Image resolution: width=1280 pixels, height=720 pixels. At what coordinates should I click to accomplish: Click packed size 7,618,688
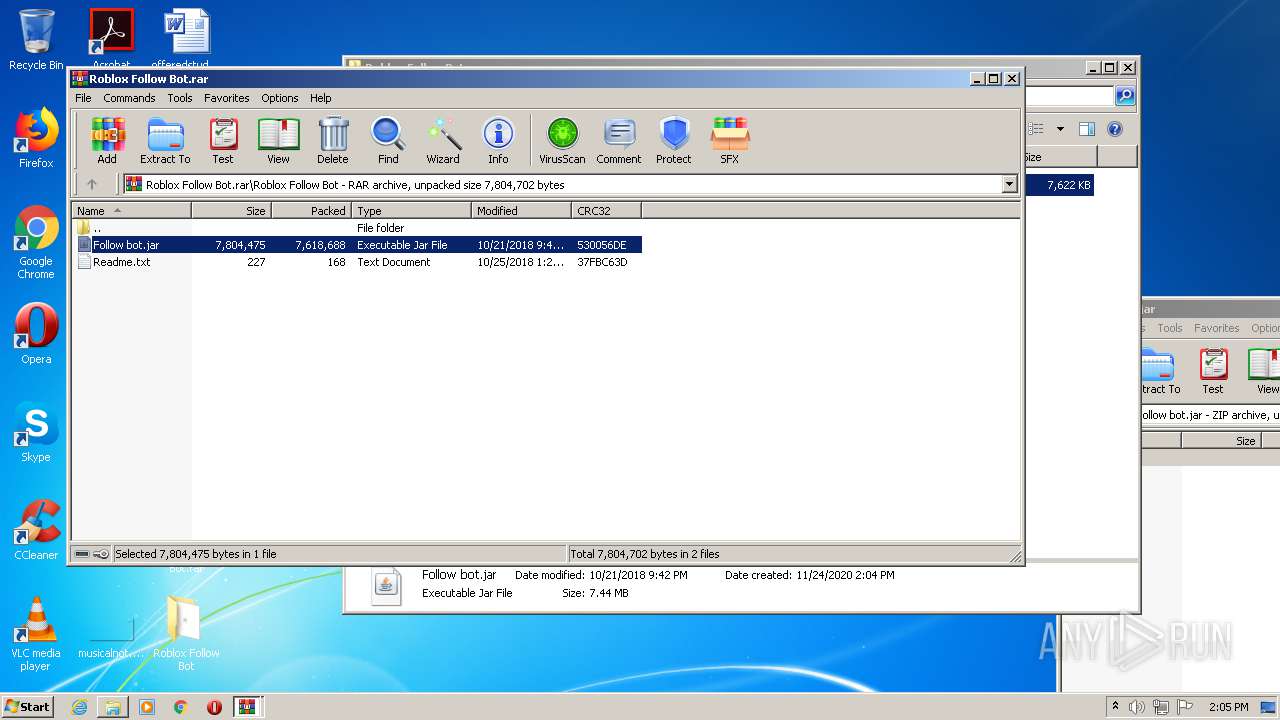click(320, 245)
